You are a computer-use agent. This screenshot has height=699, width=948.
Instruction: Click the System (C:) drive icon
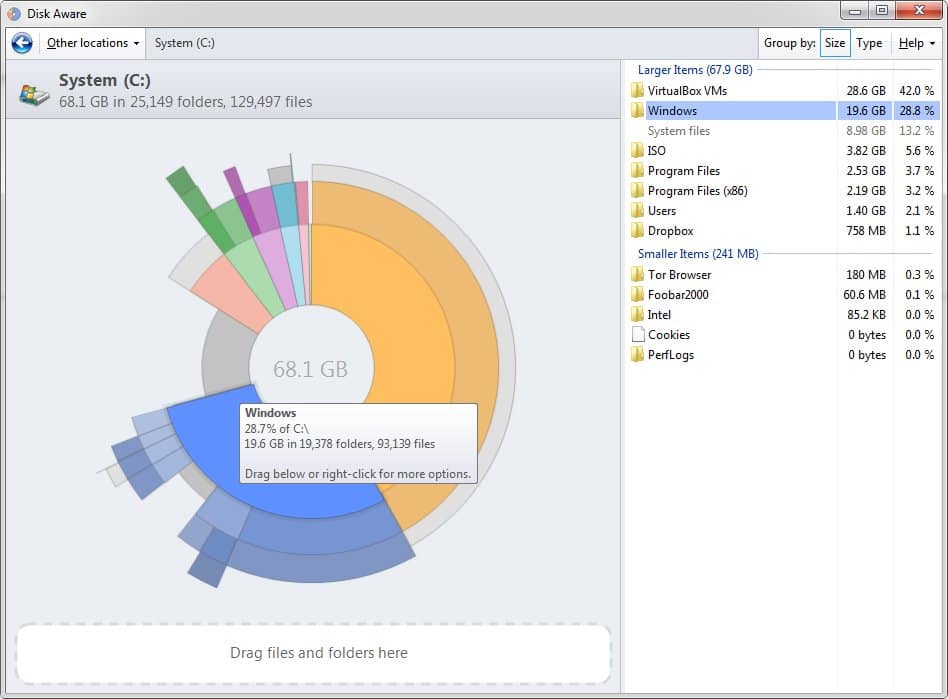click(34, 94)
